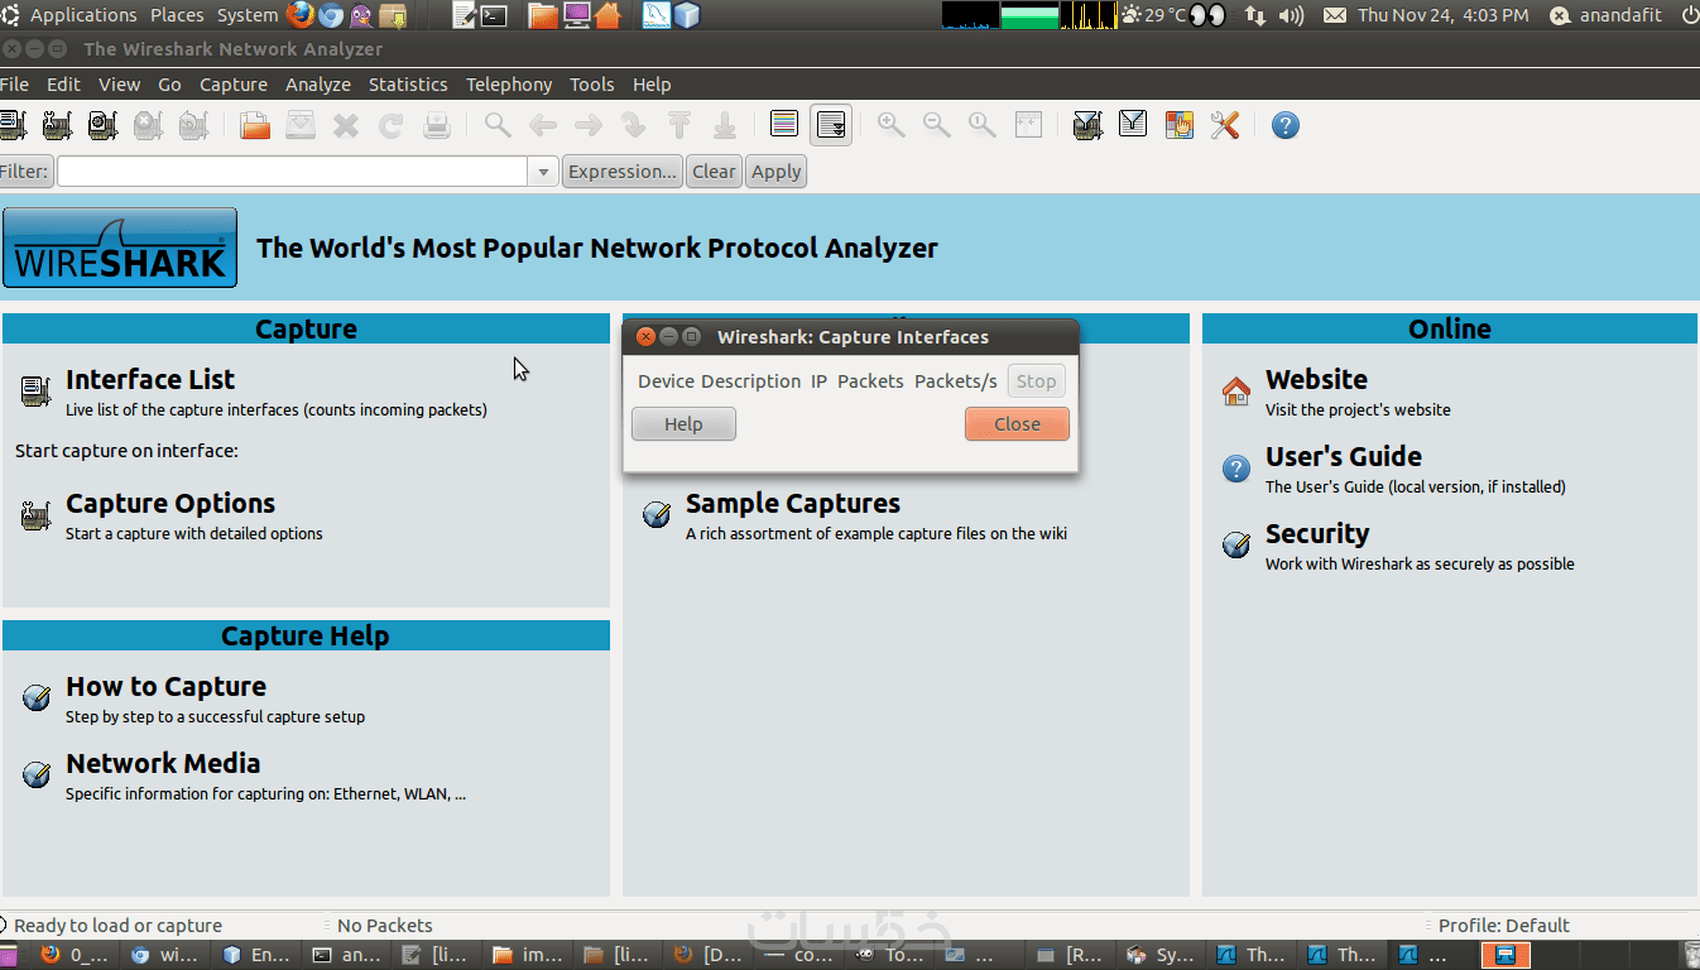This screenshot has width=1700, height=970.
Task: Open the Security link
Action: [x=1317, y=534]
